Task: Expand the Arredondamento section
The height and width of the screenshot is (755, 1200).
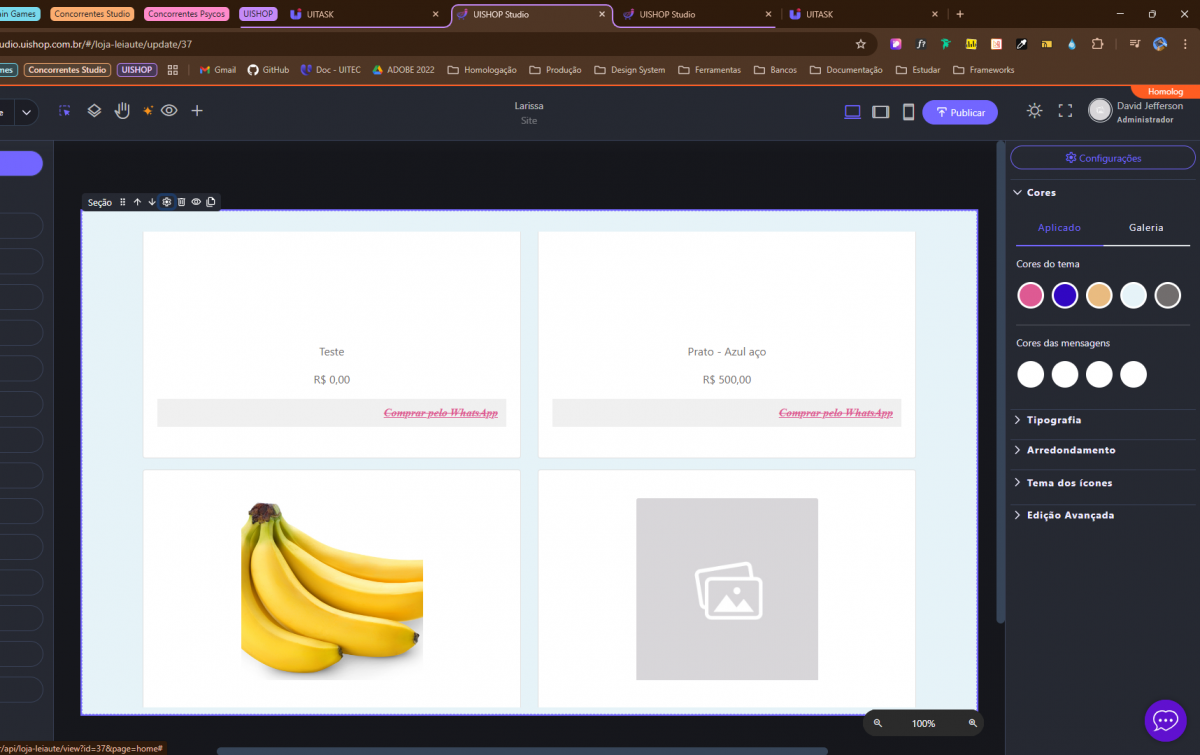Action: click(x=1070, y=450)
